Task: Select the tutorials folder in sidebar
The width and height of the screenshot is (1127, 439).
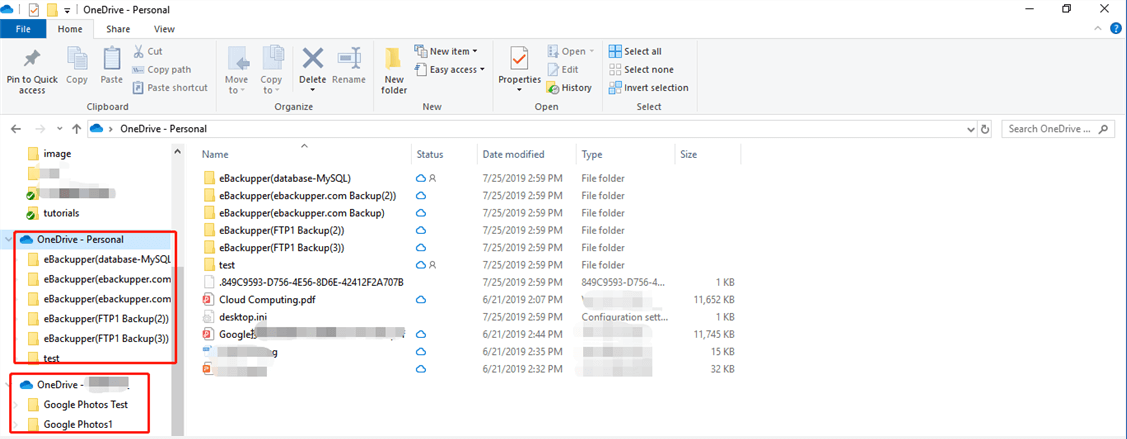Action: pyautogui.click(x=61, y=213)
